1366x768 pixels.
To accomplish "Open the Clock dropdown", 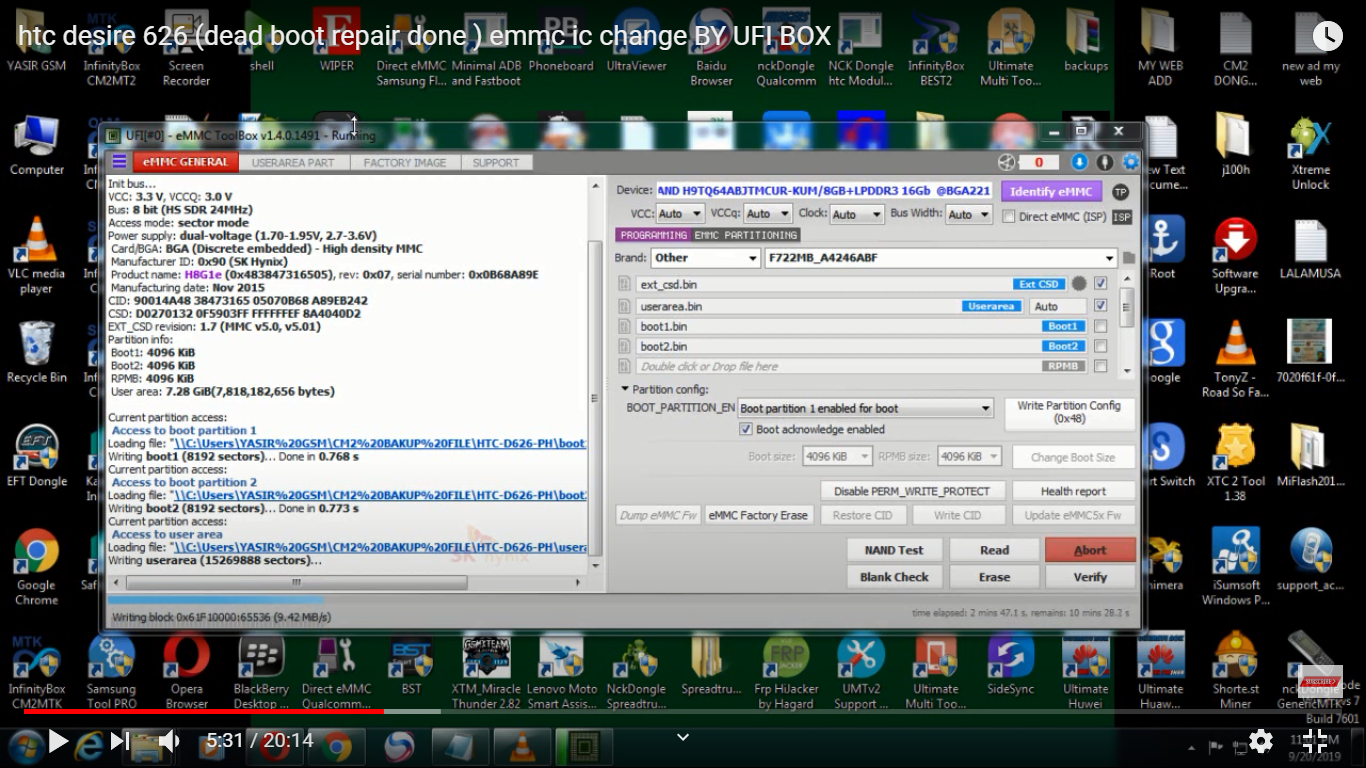I will tap(856, 214).
